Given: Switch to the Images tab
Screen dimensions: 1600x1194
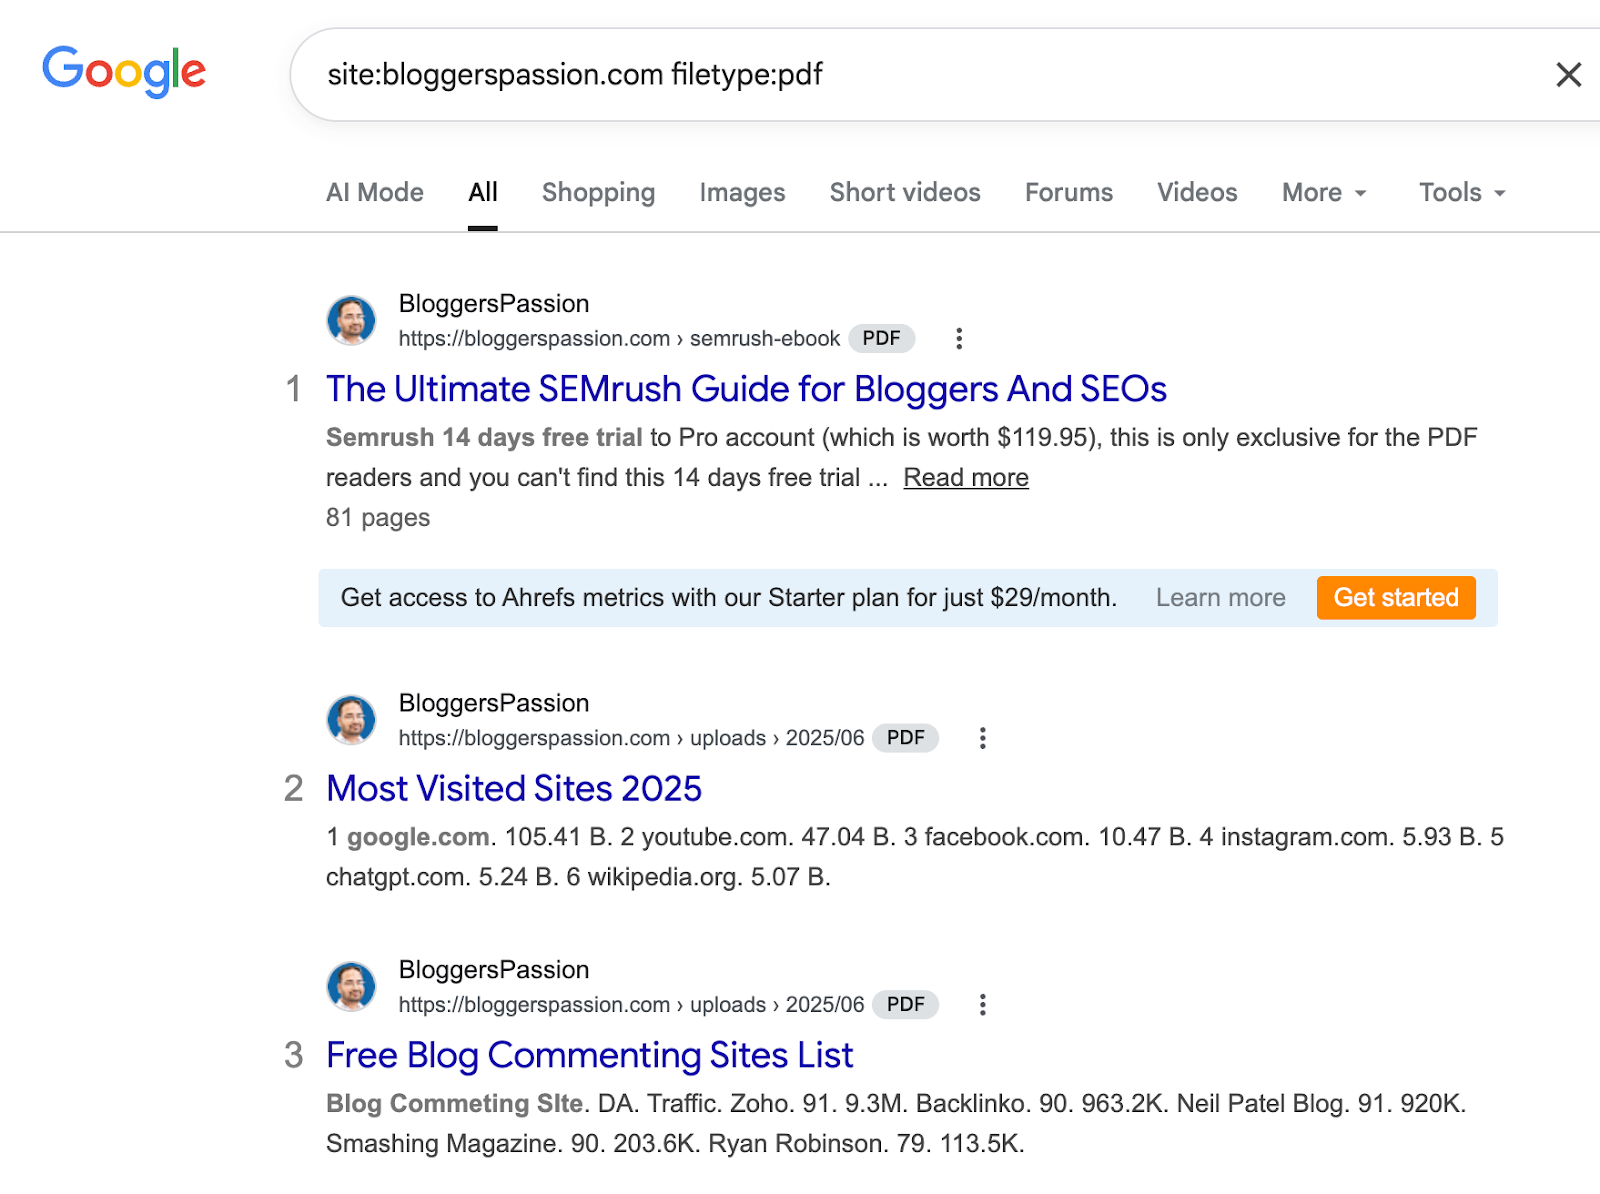Looking at the screenshot, I should (742, 193).
